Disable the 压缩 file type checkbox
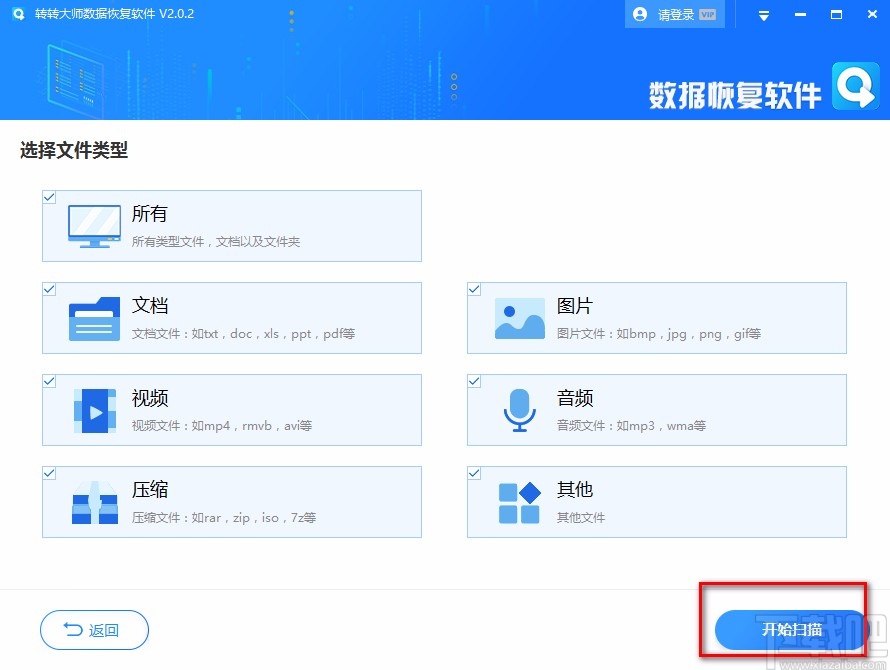The image size is (890, 670). coord(48,473)
